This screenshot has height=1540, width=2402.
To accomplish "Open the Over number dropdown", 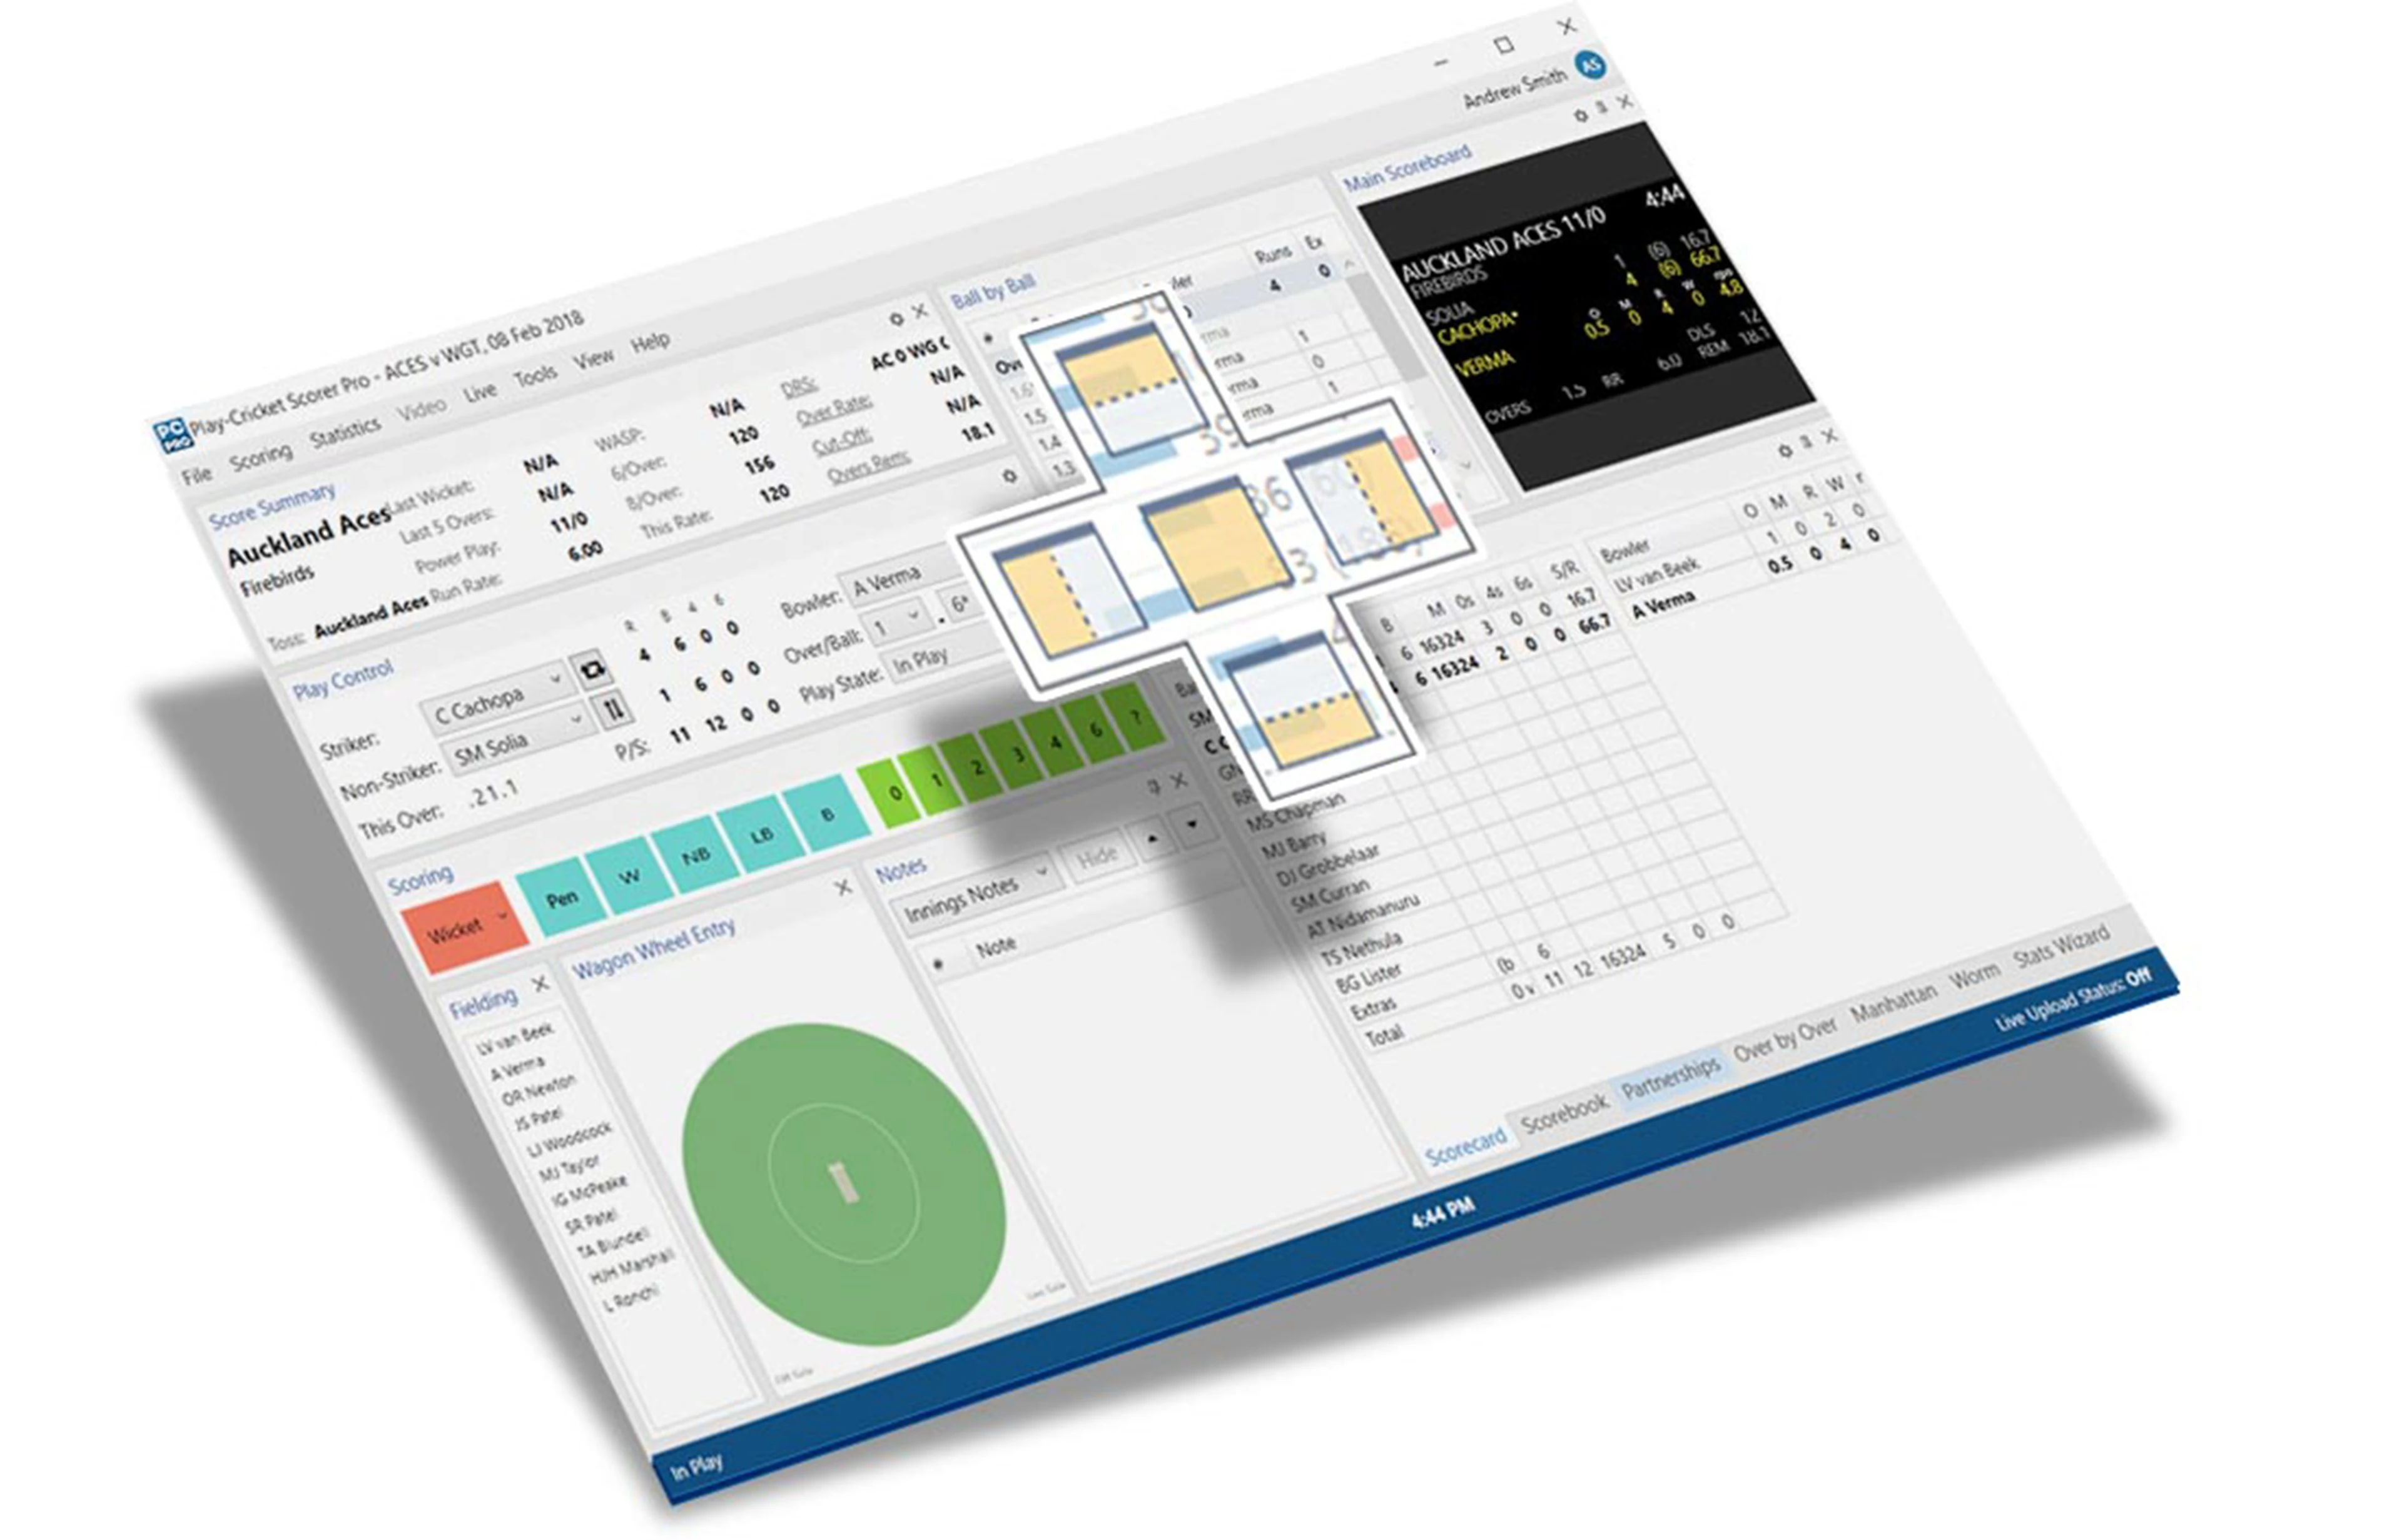I will click(898, 622).
